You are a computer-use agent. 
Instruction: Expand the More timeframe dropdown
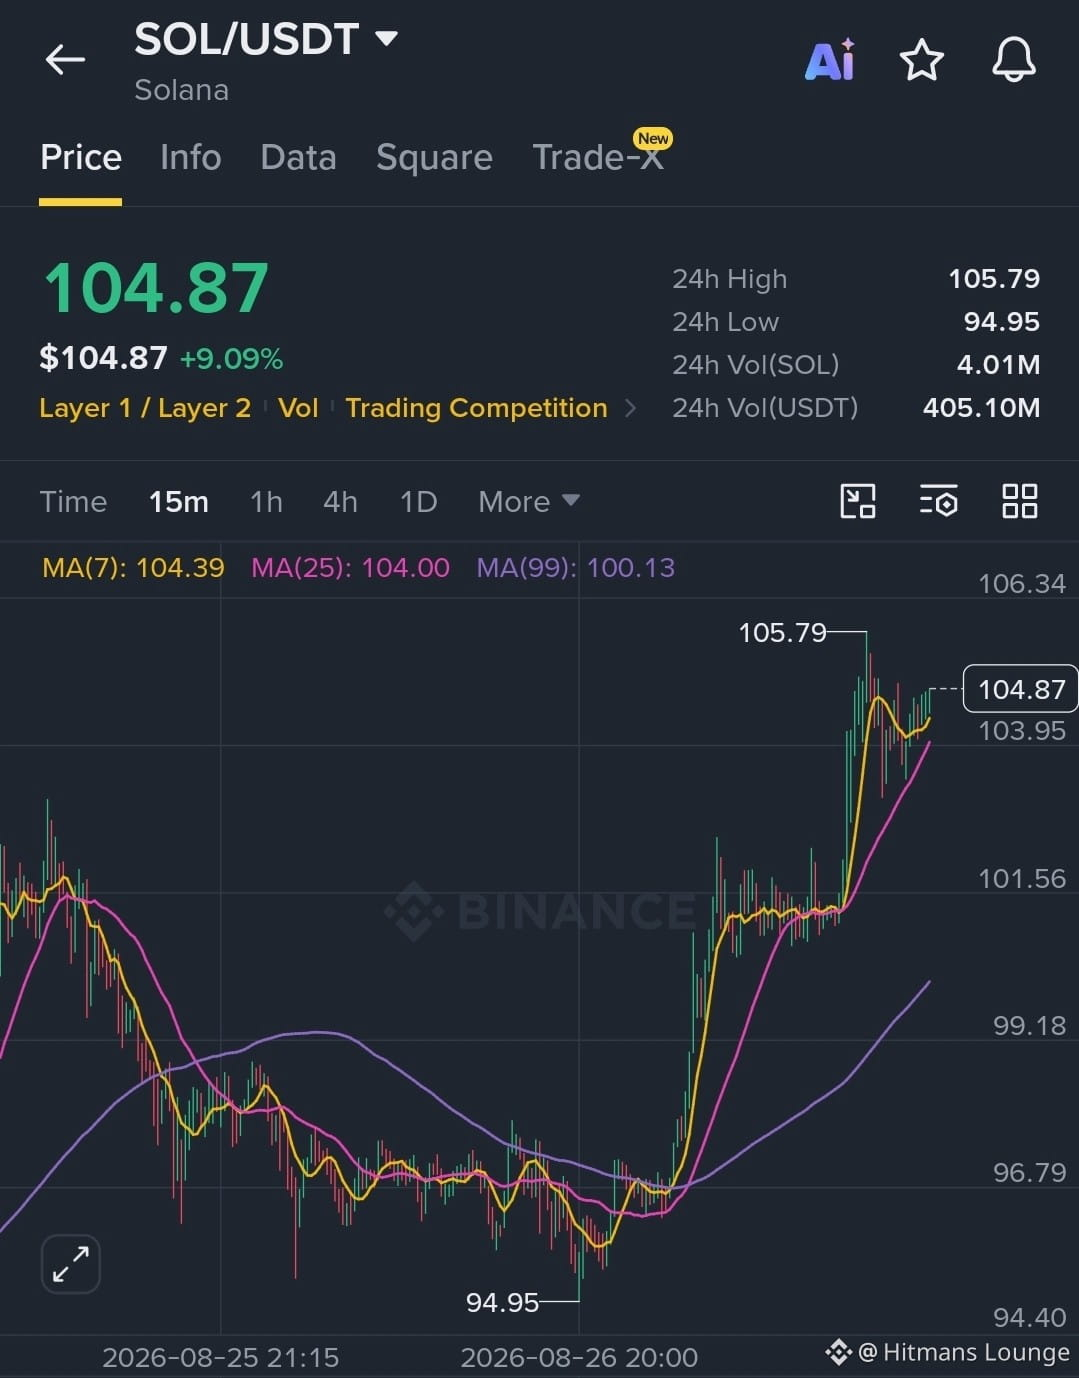tap(528, 501)
